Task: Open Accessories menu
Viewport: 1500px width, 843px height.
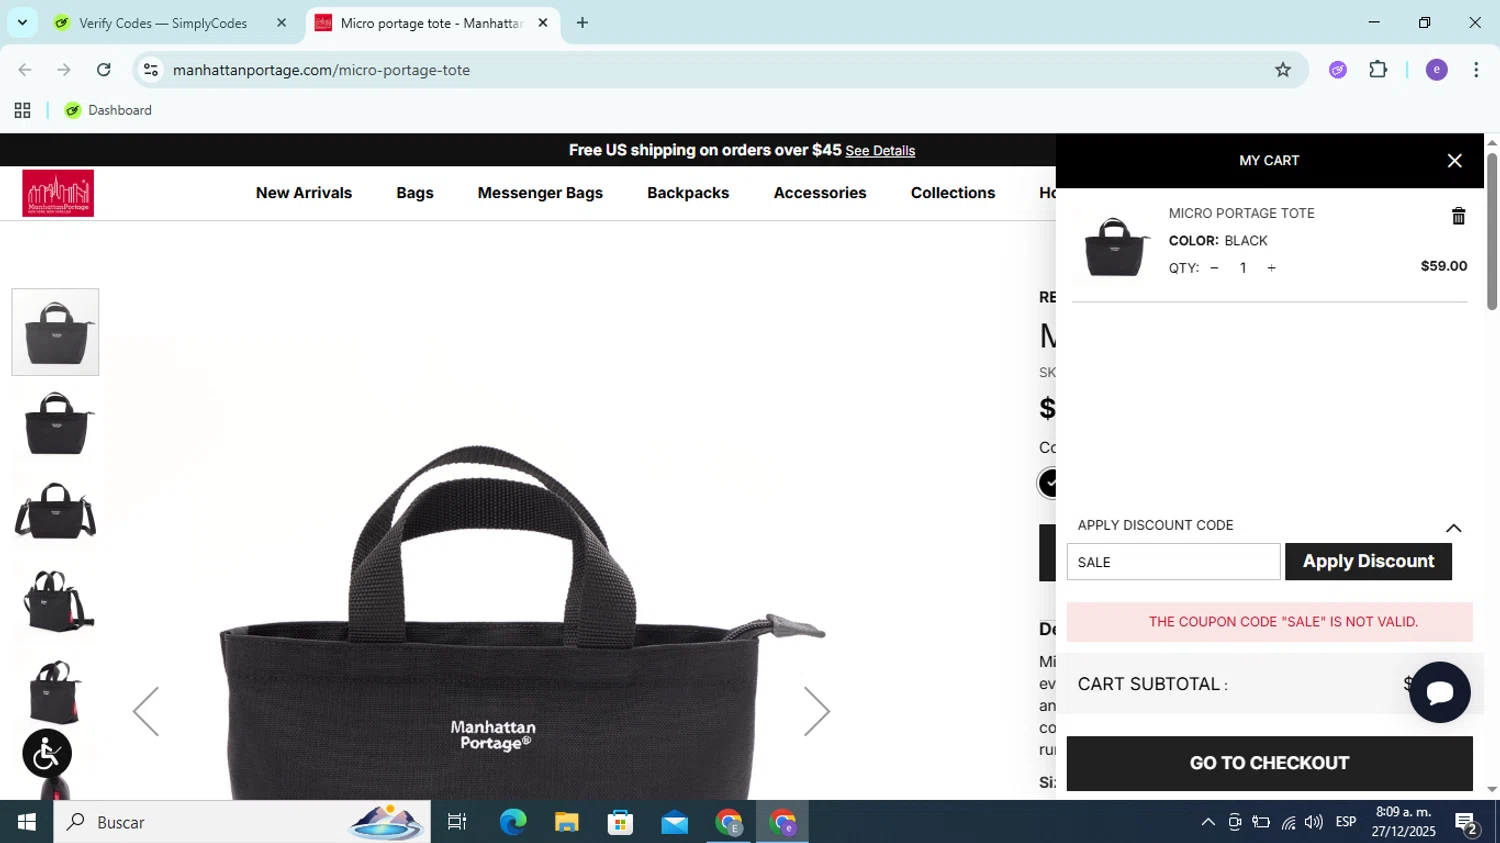Action: pyautogui.click(x=820, y=193)
